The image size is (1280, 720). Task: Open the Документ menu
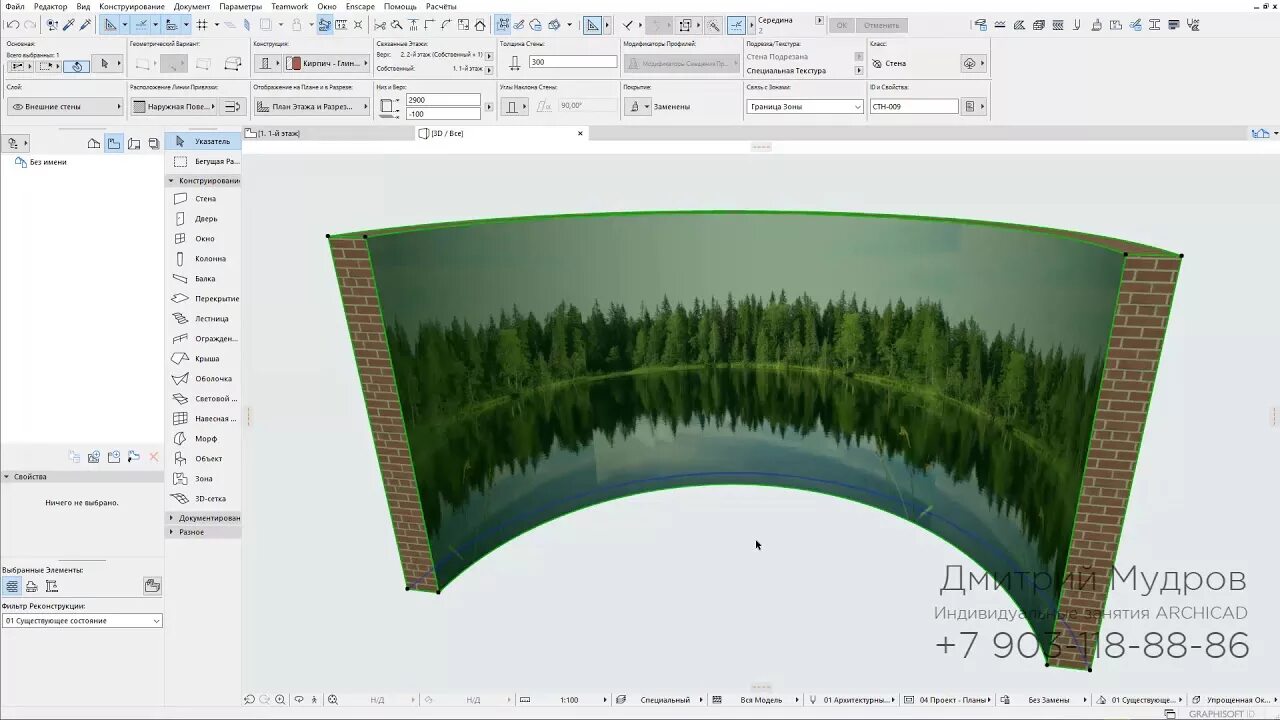point(192,7)
